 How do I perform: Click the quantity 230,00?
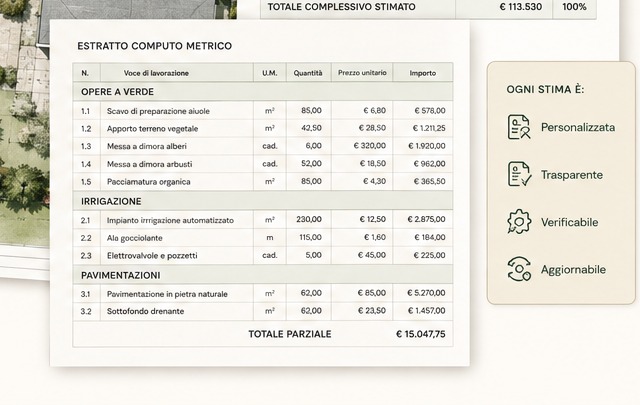[x=309, y=219]
